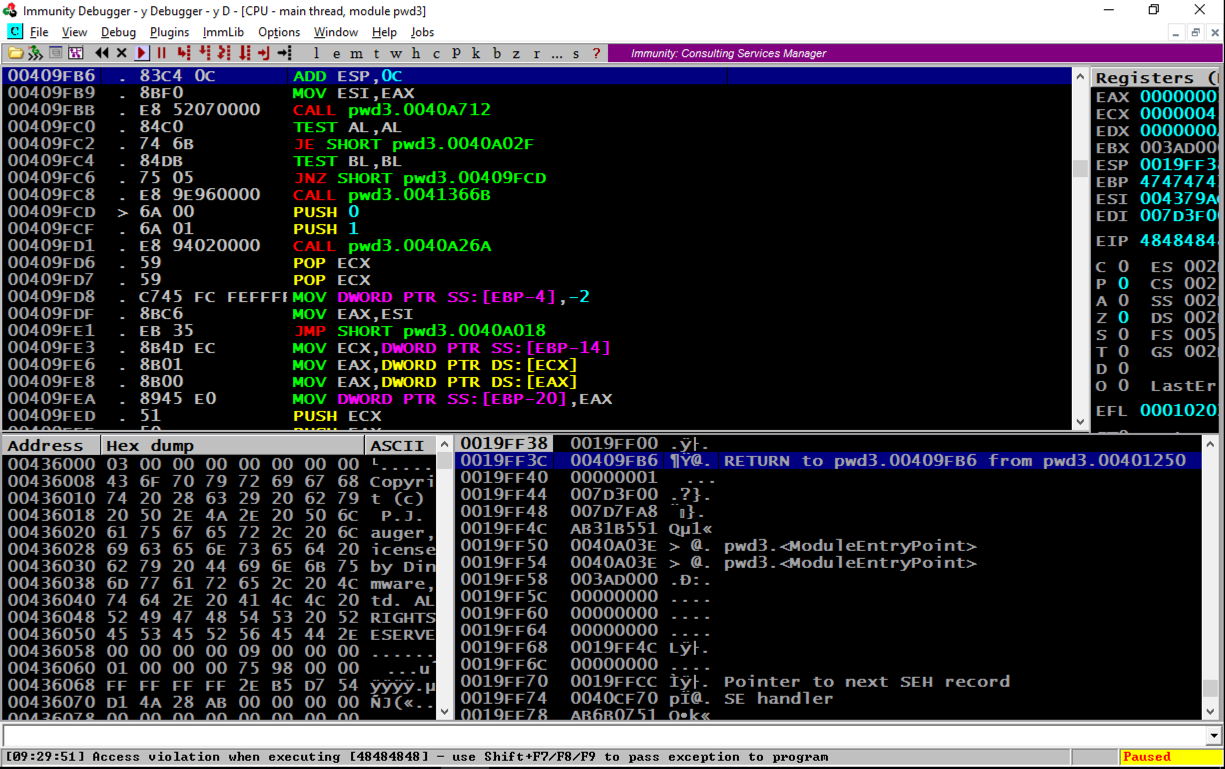Screen dimensions: 1225x769
Task: Click the Trace over icon
Action: pyautogui.click(x=244, y=53)
